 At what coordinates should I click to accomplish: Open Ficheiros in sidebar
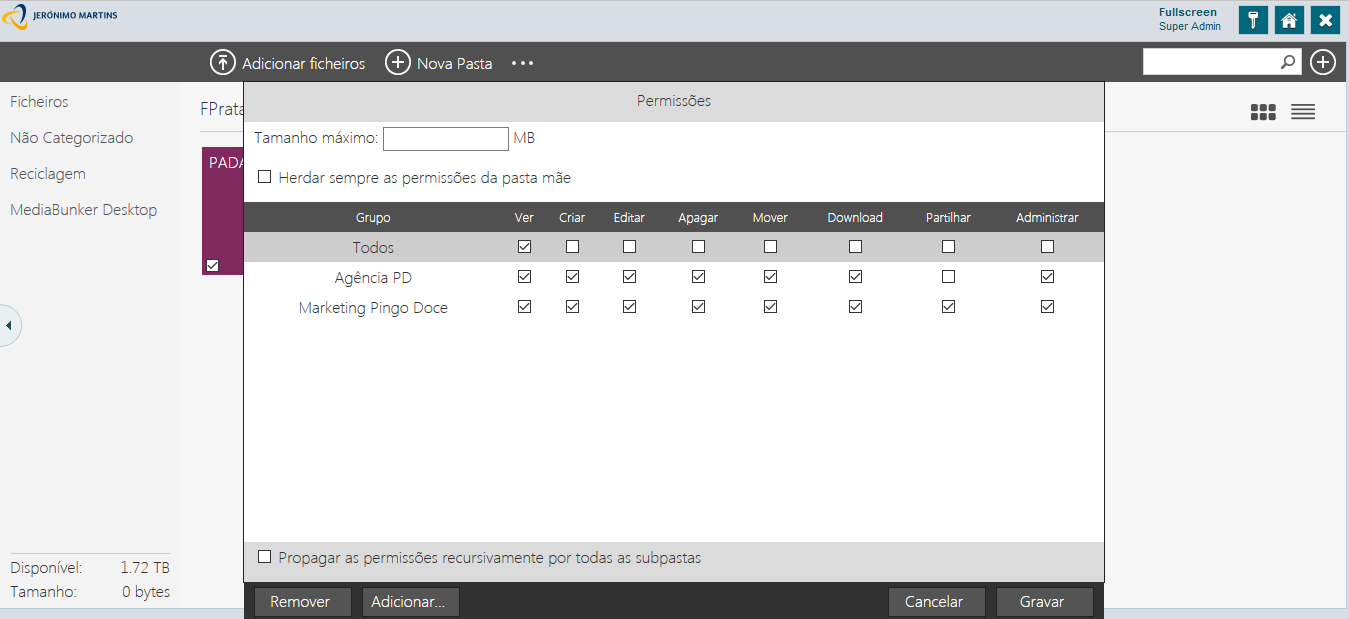[39, 102]
